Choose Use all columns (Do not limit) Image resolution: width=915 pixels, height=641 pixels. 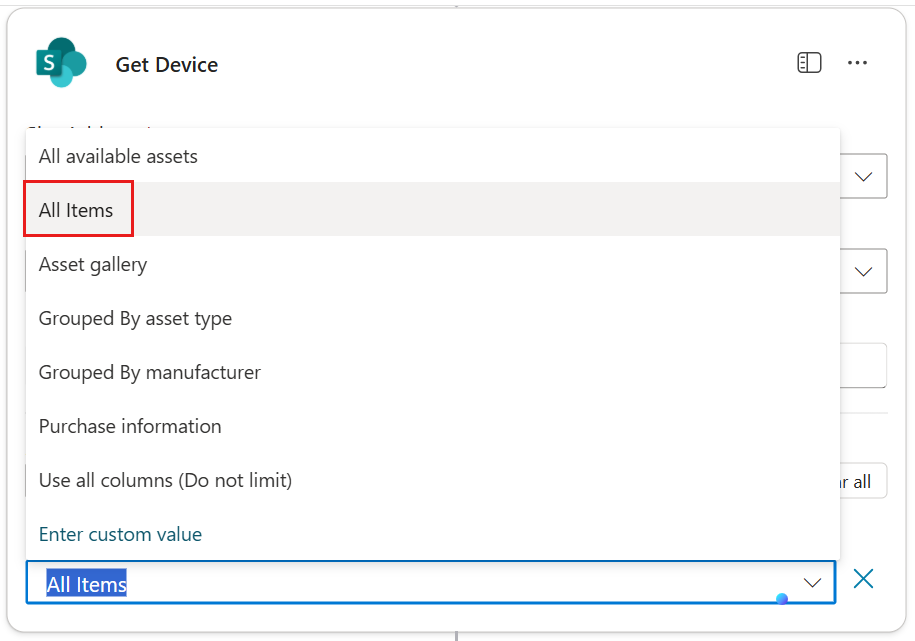point(165,479)
